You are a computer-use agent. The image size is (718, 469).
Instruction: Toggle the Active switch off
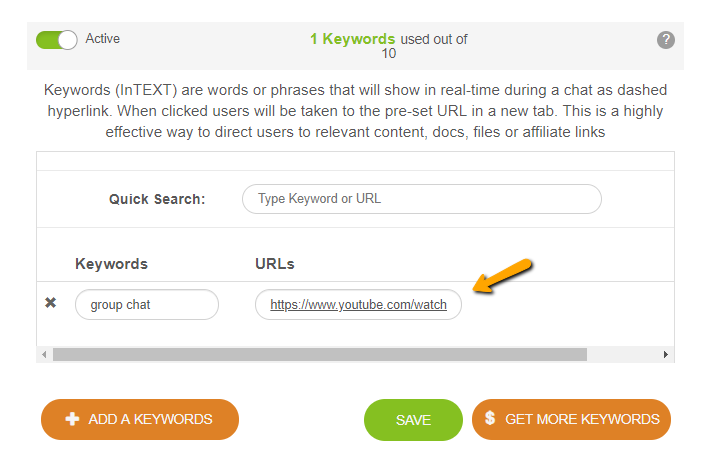pyautogui.click(x=56, y=40)
